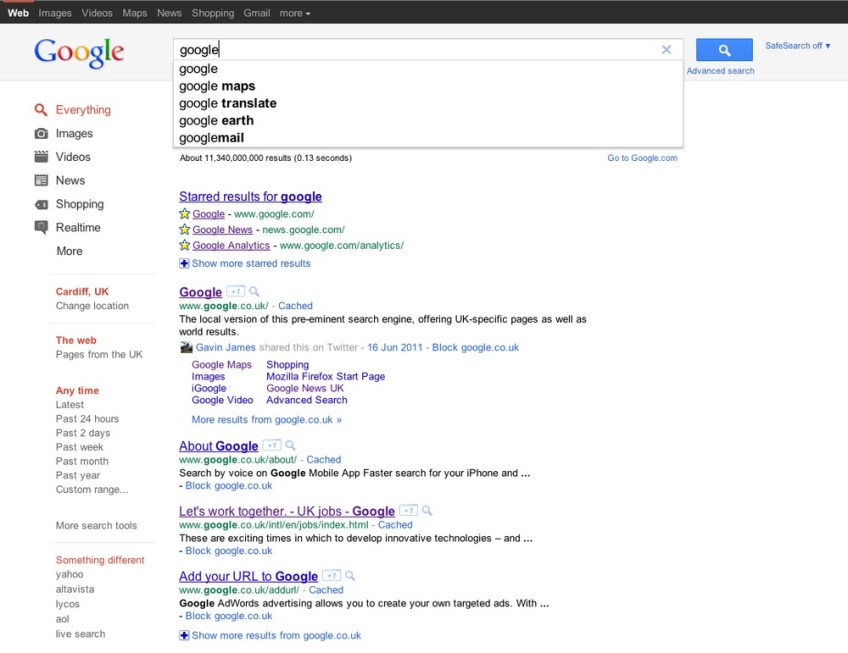Open the SafeSearch off dropdown

(x=798, y=46)
